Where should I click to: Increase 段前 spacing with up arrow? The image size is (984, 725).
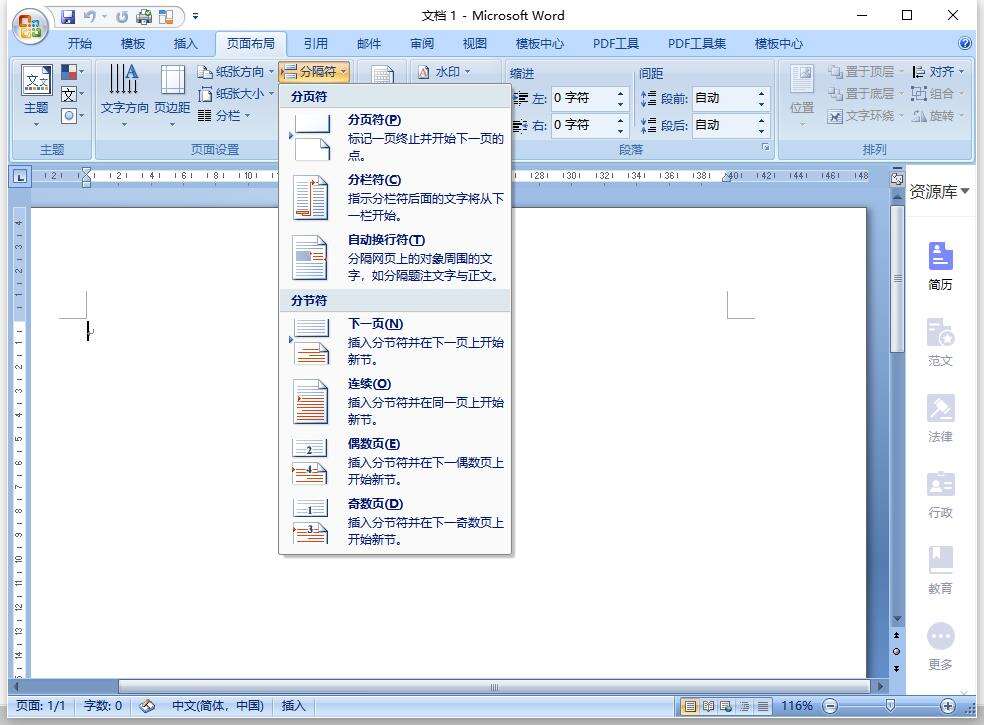click(761, 93)
